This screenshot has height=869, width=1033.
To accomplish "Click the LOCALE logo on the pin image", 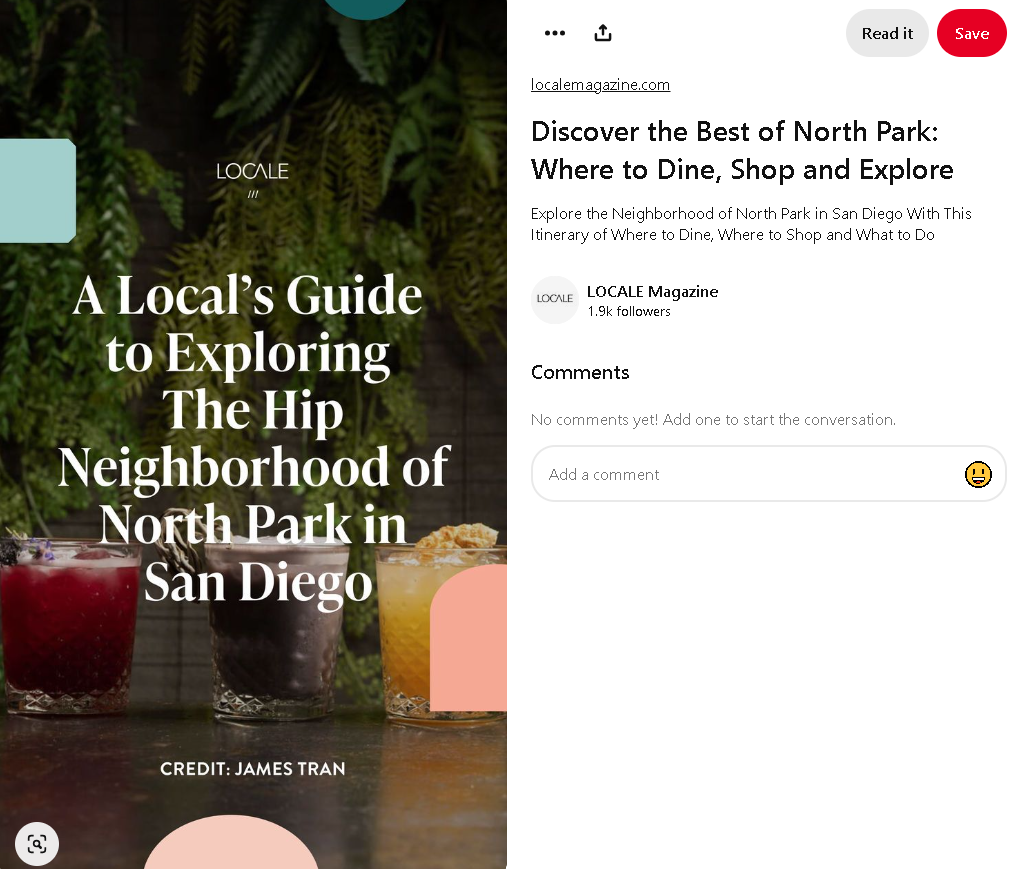I will (252, 179).
